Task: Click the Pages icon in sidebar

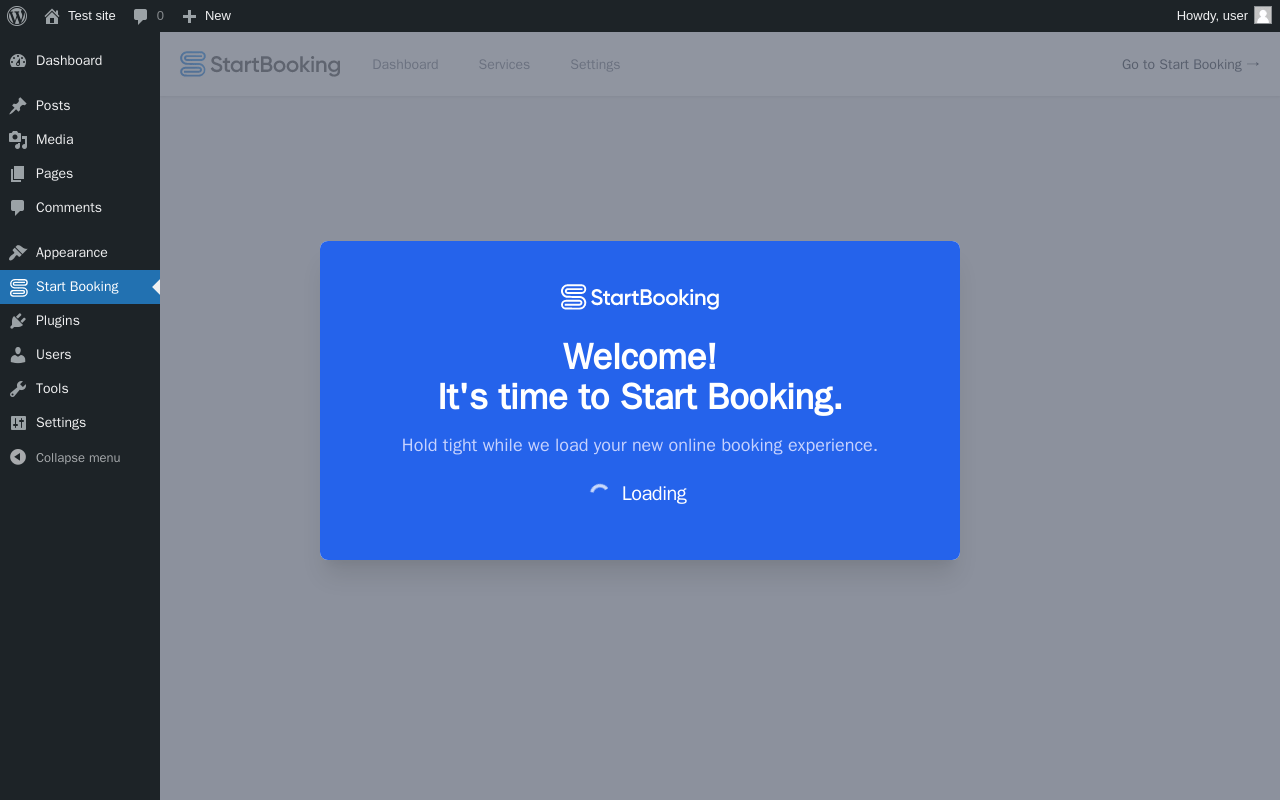Action: click(x=18, y=174)
